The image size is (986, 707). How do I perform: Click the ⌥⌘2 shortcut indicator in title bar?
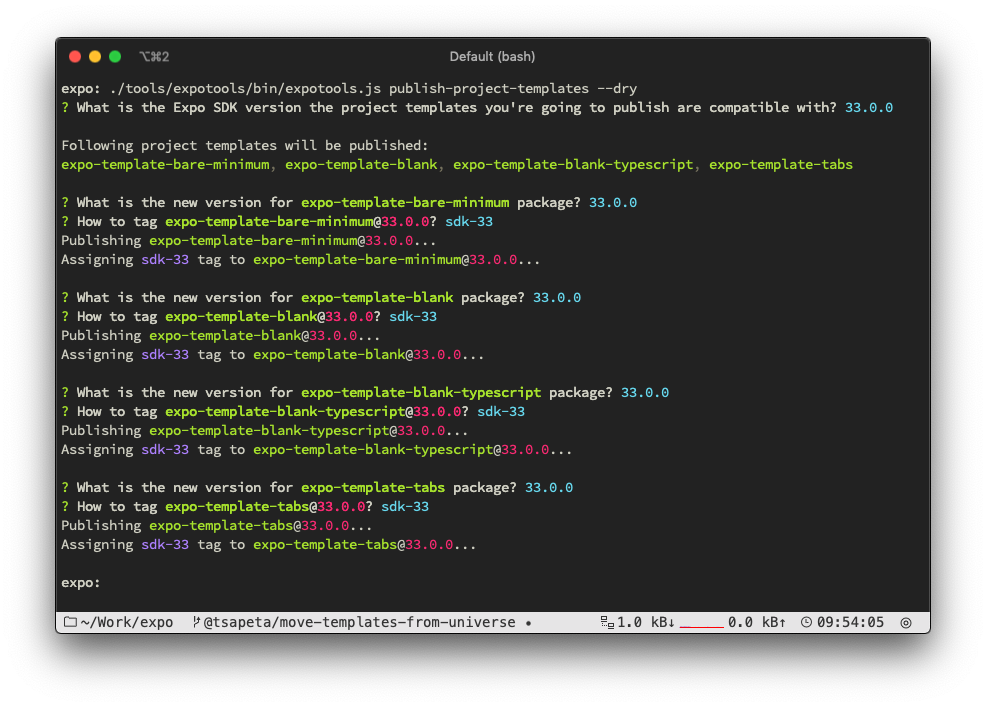155,57
